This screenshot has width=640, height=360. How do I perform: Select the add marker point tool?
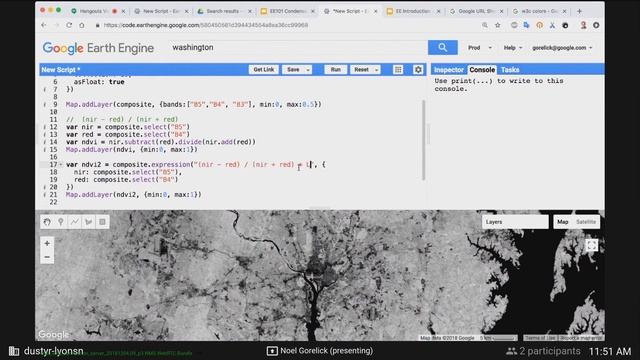pos(60,222)
